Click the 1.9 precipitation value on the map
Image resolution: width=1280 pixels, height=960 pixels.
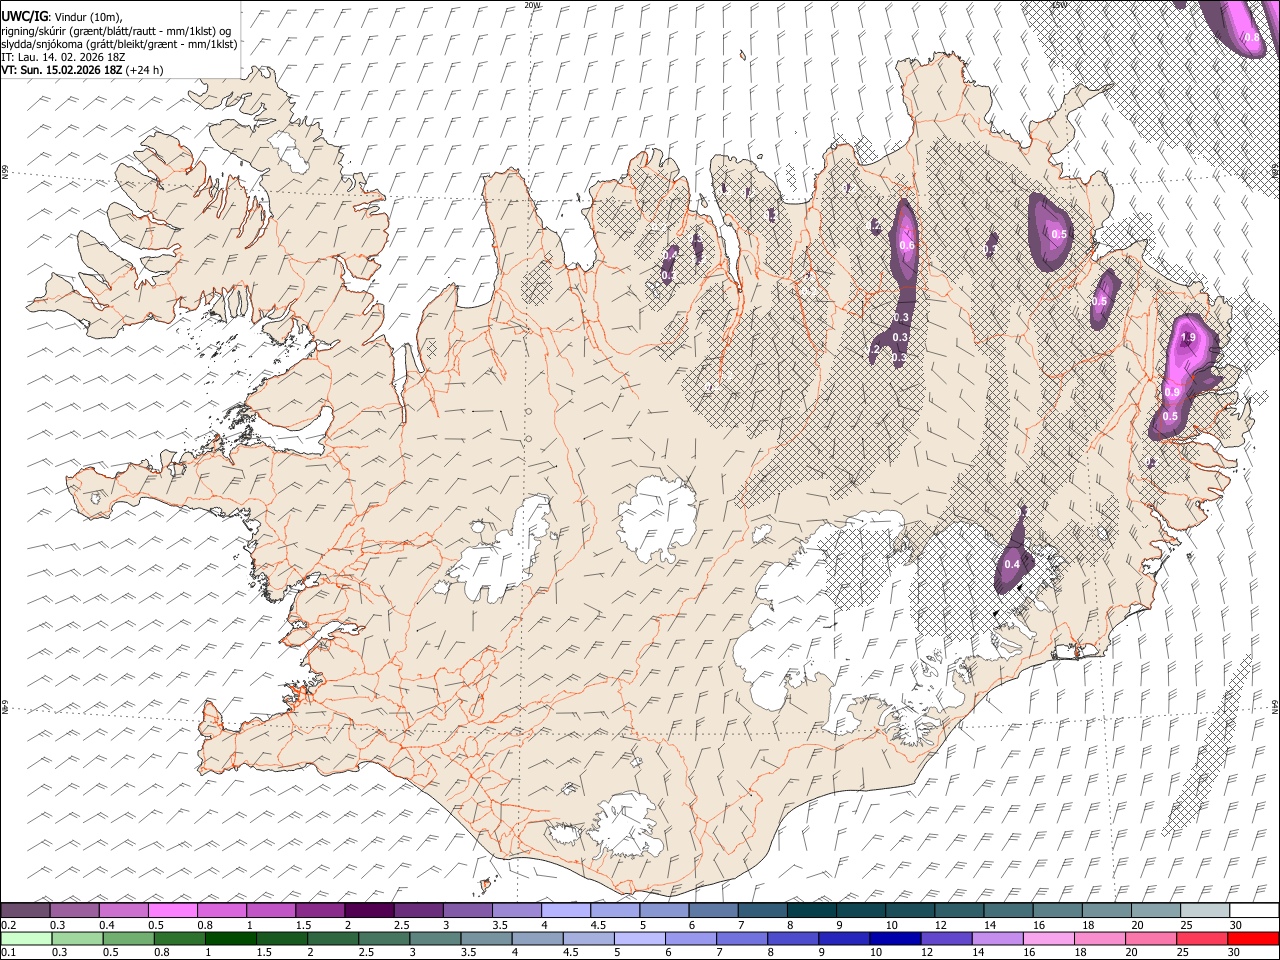(x=1188, y=338)
